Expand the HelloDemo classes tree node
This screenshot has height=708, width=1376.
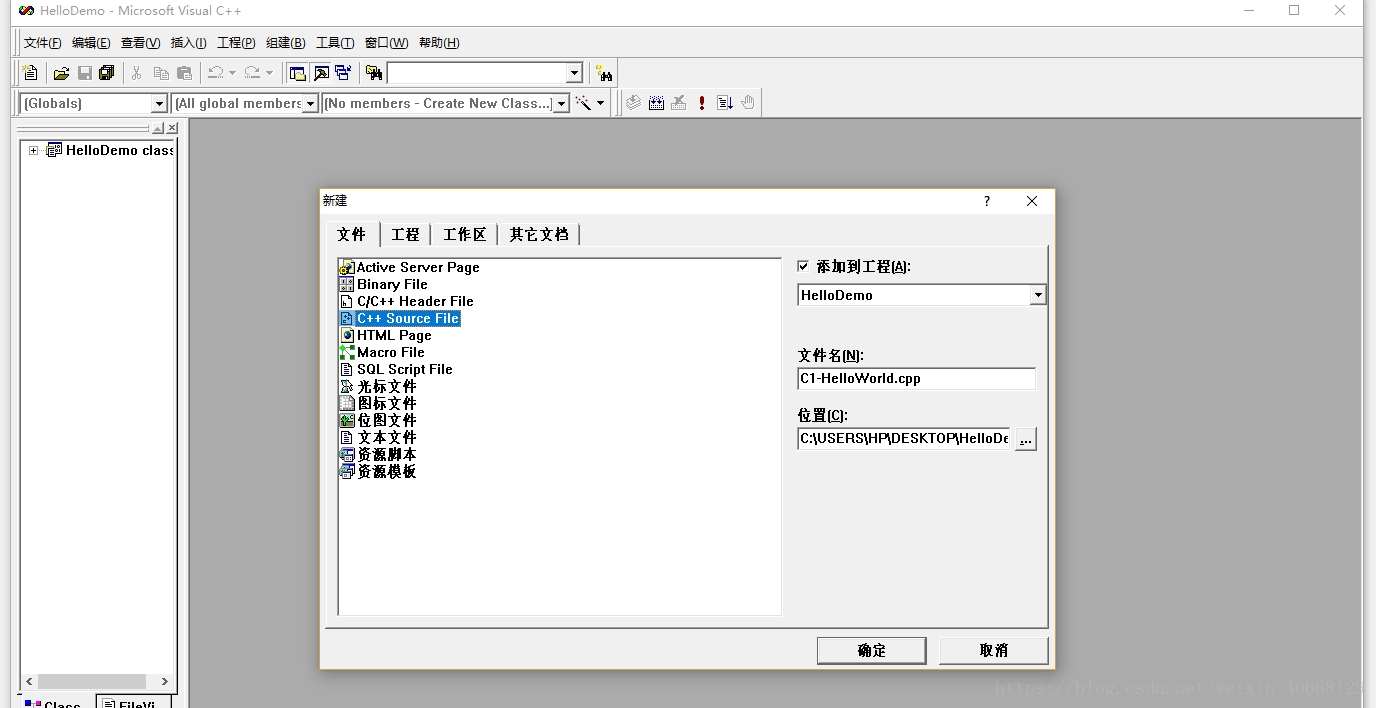point(33,151)
